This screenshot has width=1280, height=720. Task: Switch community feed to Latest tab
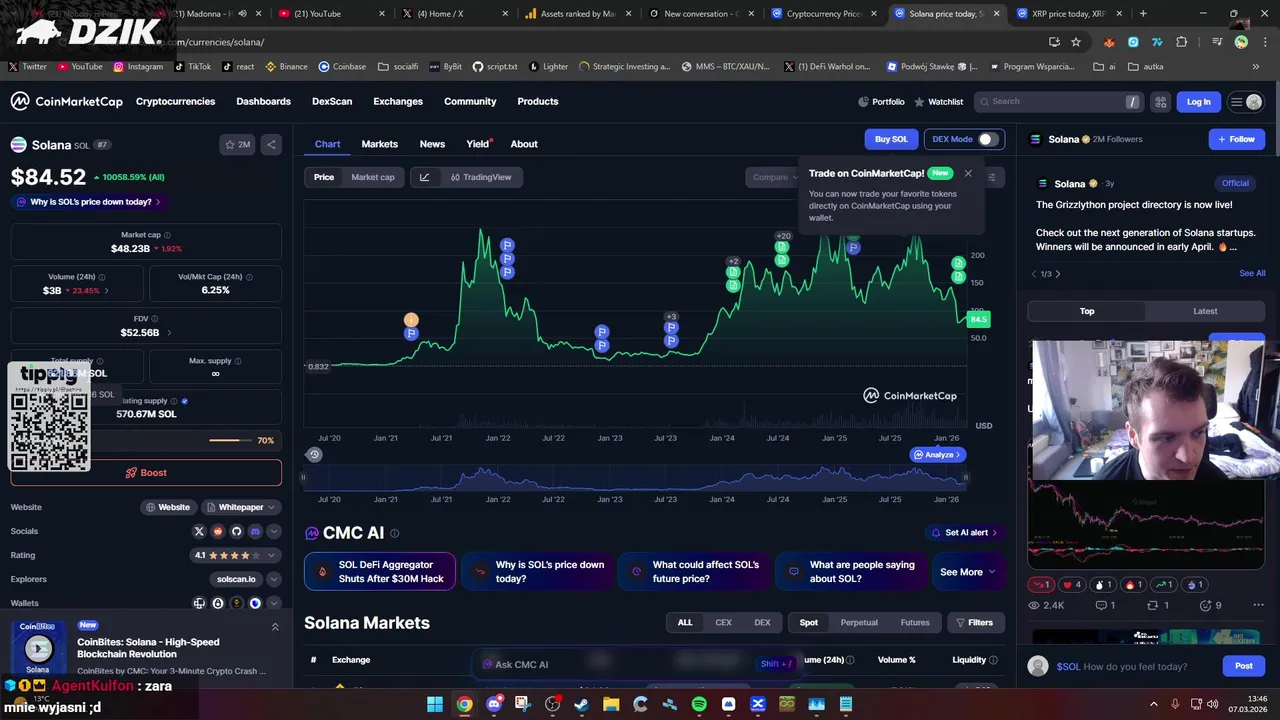pos(1205,311)
